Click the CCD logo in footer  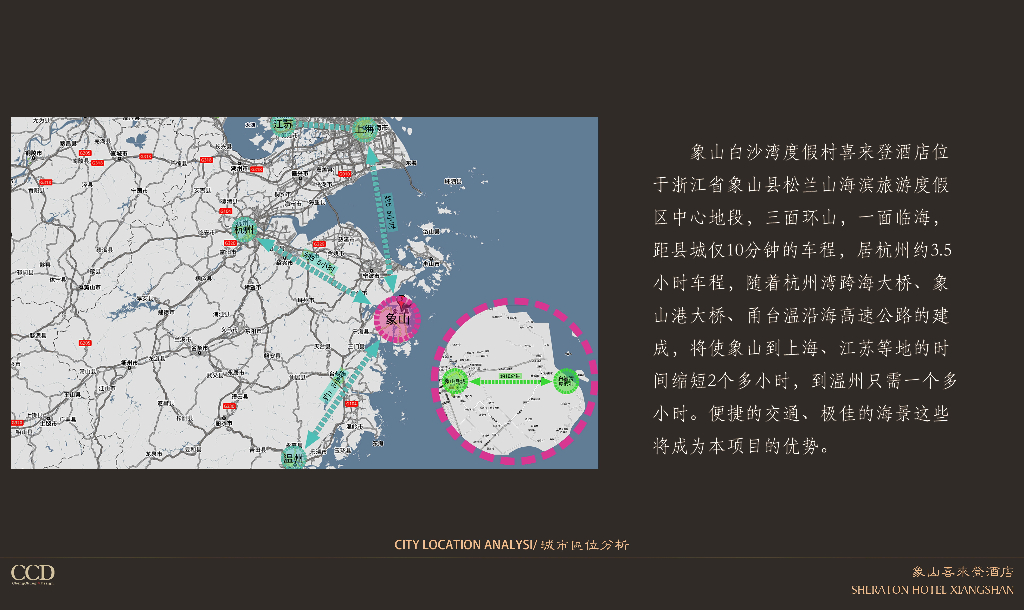(x=32, y=574)
